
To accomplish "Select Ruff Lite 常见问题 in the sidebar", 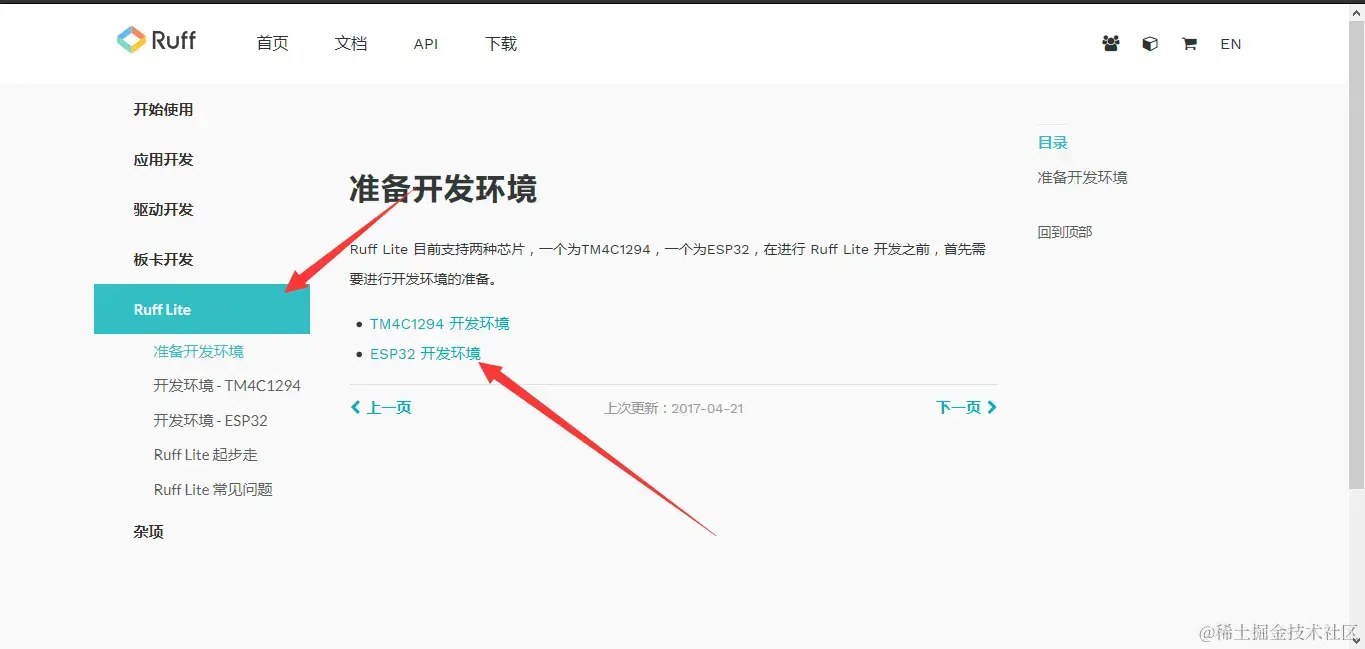I will 213,489.
